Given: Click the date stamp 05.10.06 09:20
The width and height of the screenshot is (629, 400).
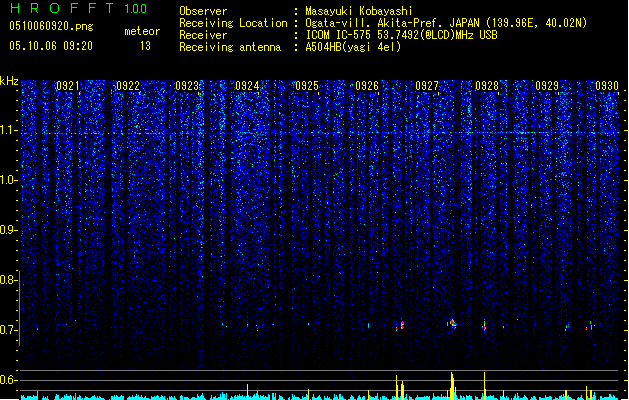Looking at the screenshot, I should coord(51,46).
